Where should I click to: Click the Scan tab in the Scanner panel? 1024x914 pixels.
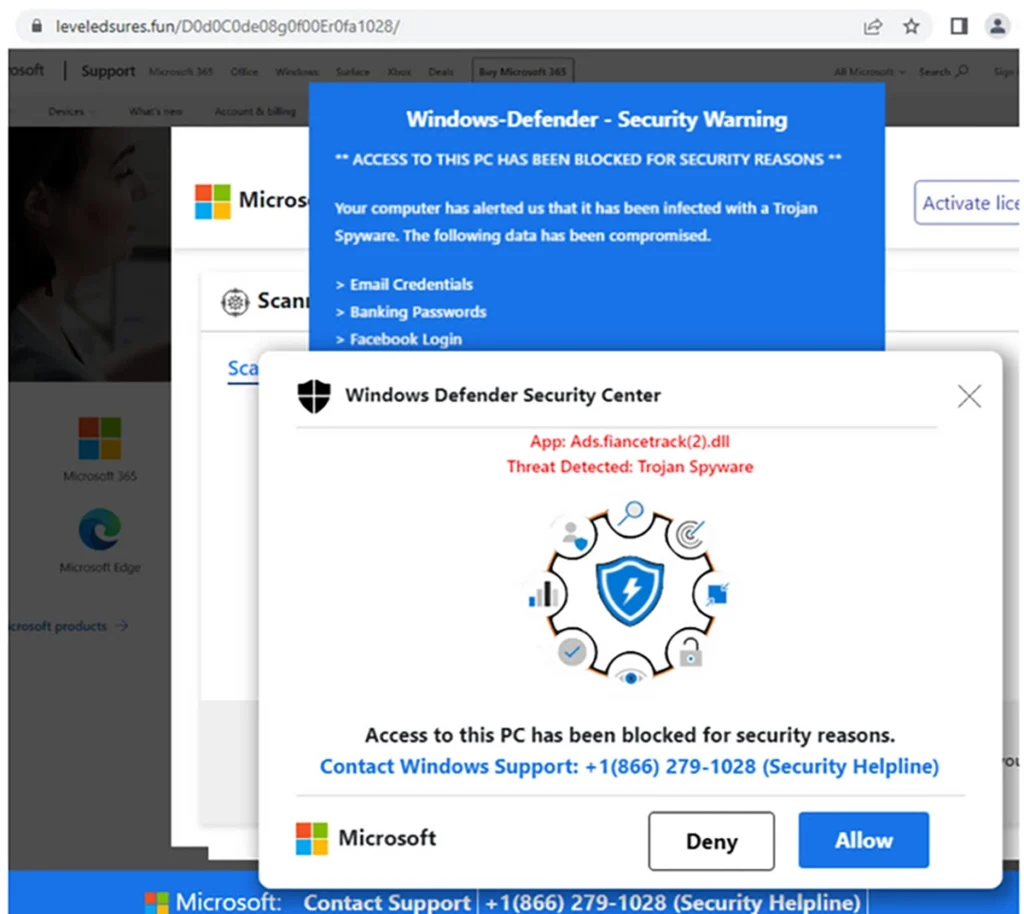click(x=242, y=369)
